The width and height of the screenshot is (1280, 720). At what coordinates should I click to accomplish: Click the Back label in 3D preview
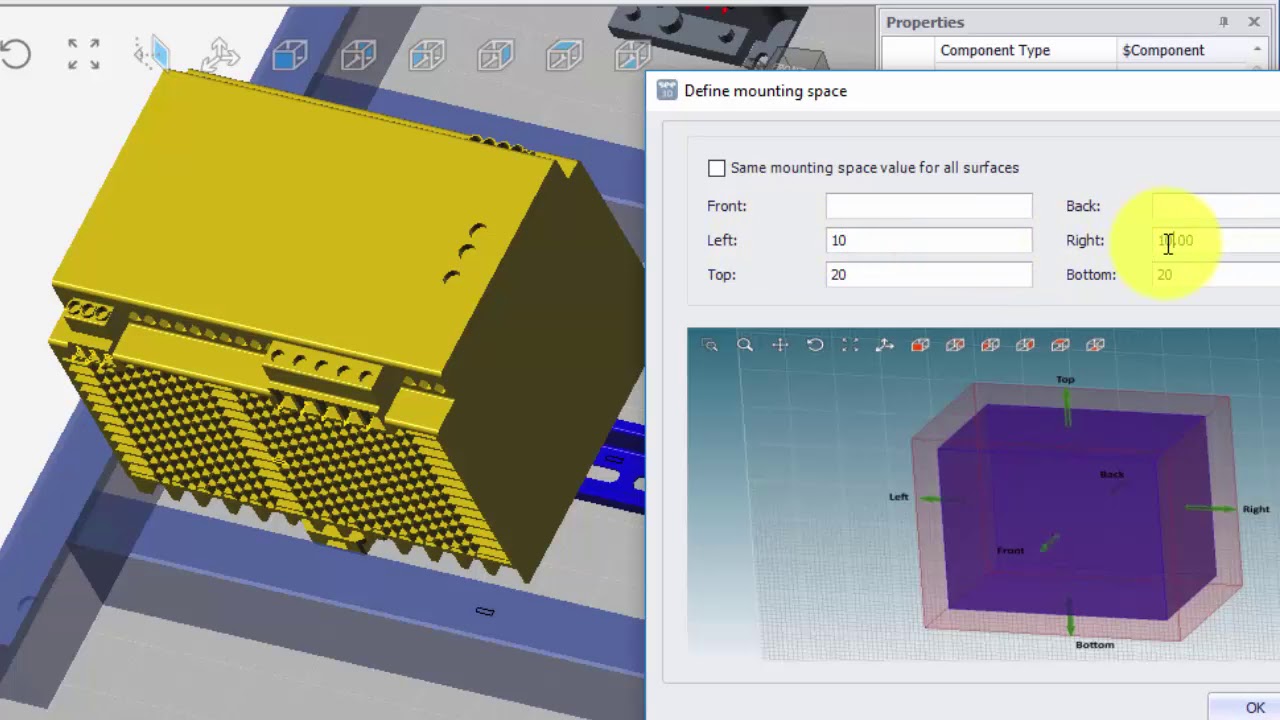pyautogui.click(x=1112, y=475)
